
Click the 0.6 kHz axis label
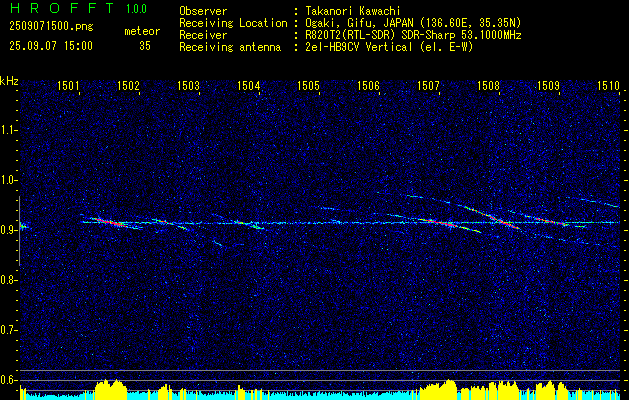(x=8, y=380)
